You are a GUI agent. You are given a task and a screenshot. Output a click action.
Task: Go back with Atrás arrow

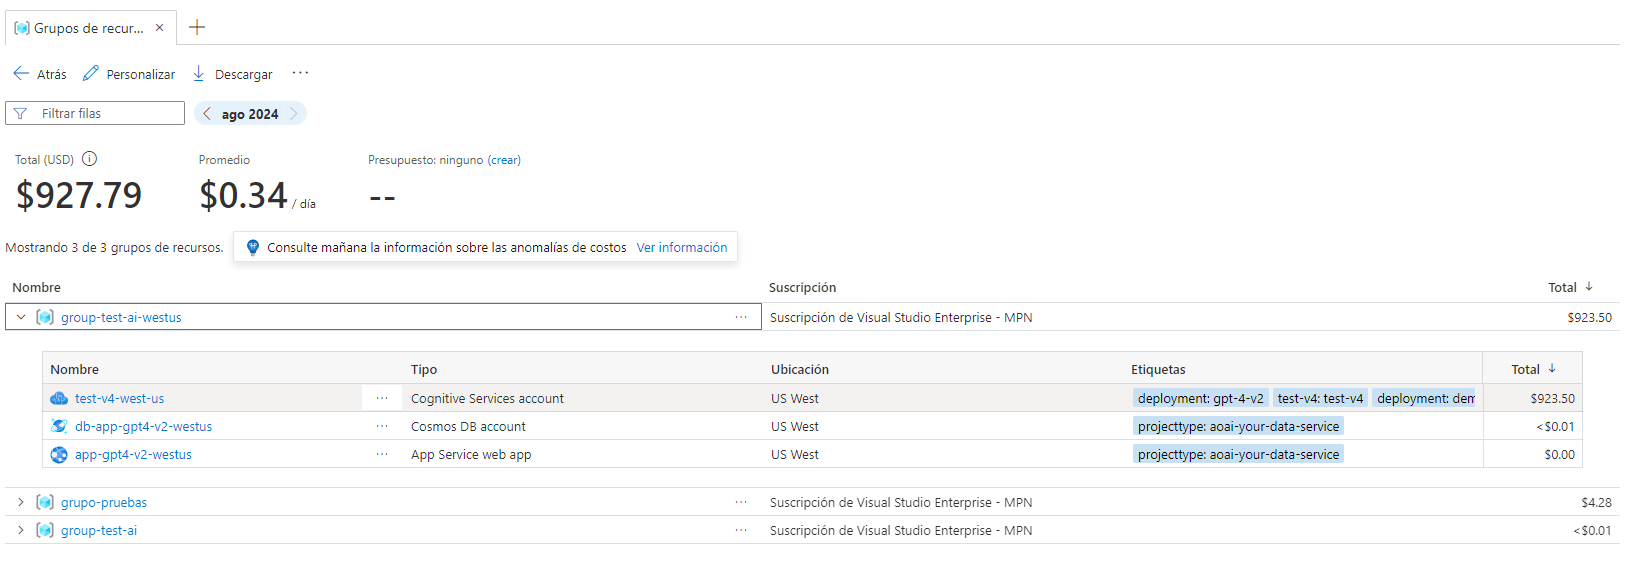tap(40, 74)
